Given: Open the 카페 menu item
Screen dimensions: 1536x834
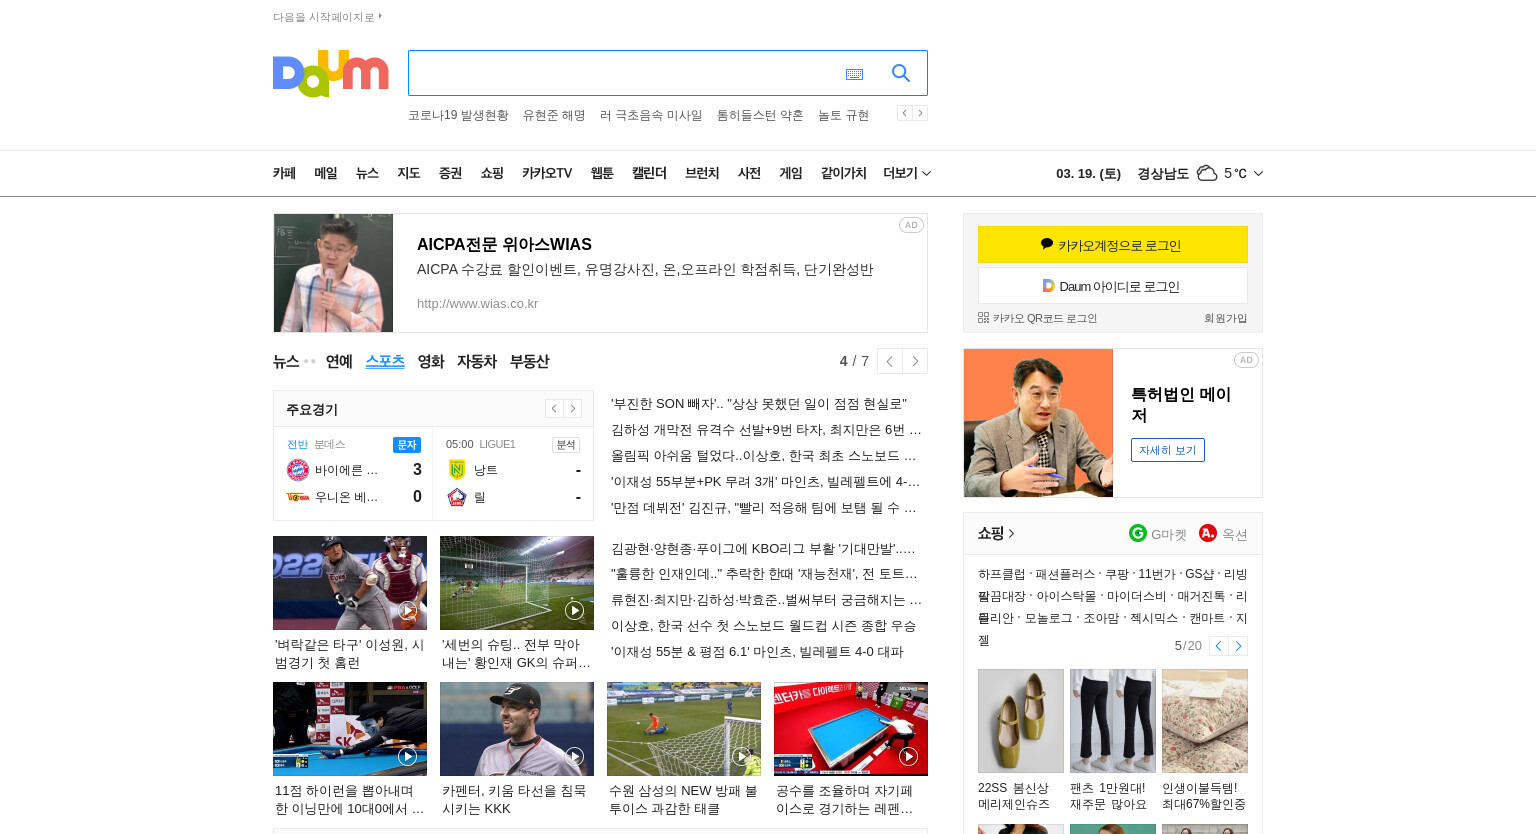Looking at the screenshot, I should 284,173.
